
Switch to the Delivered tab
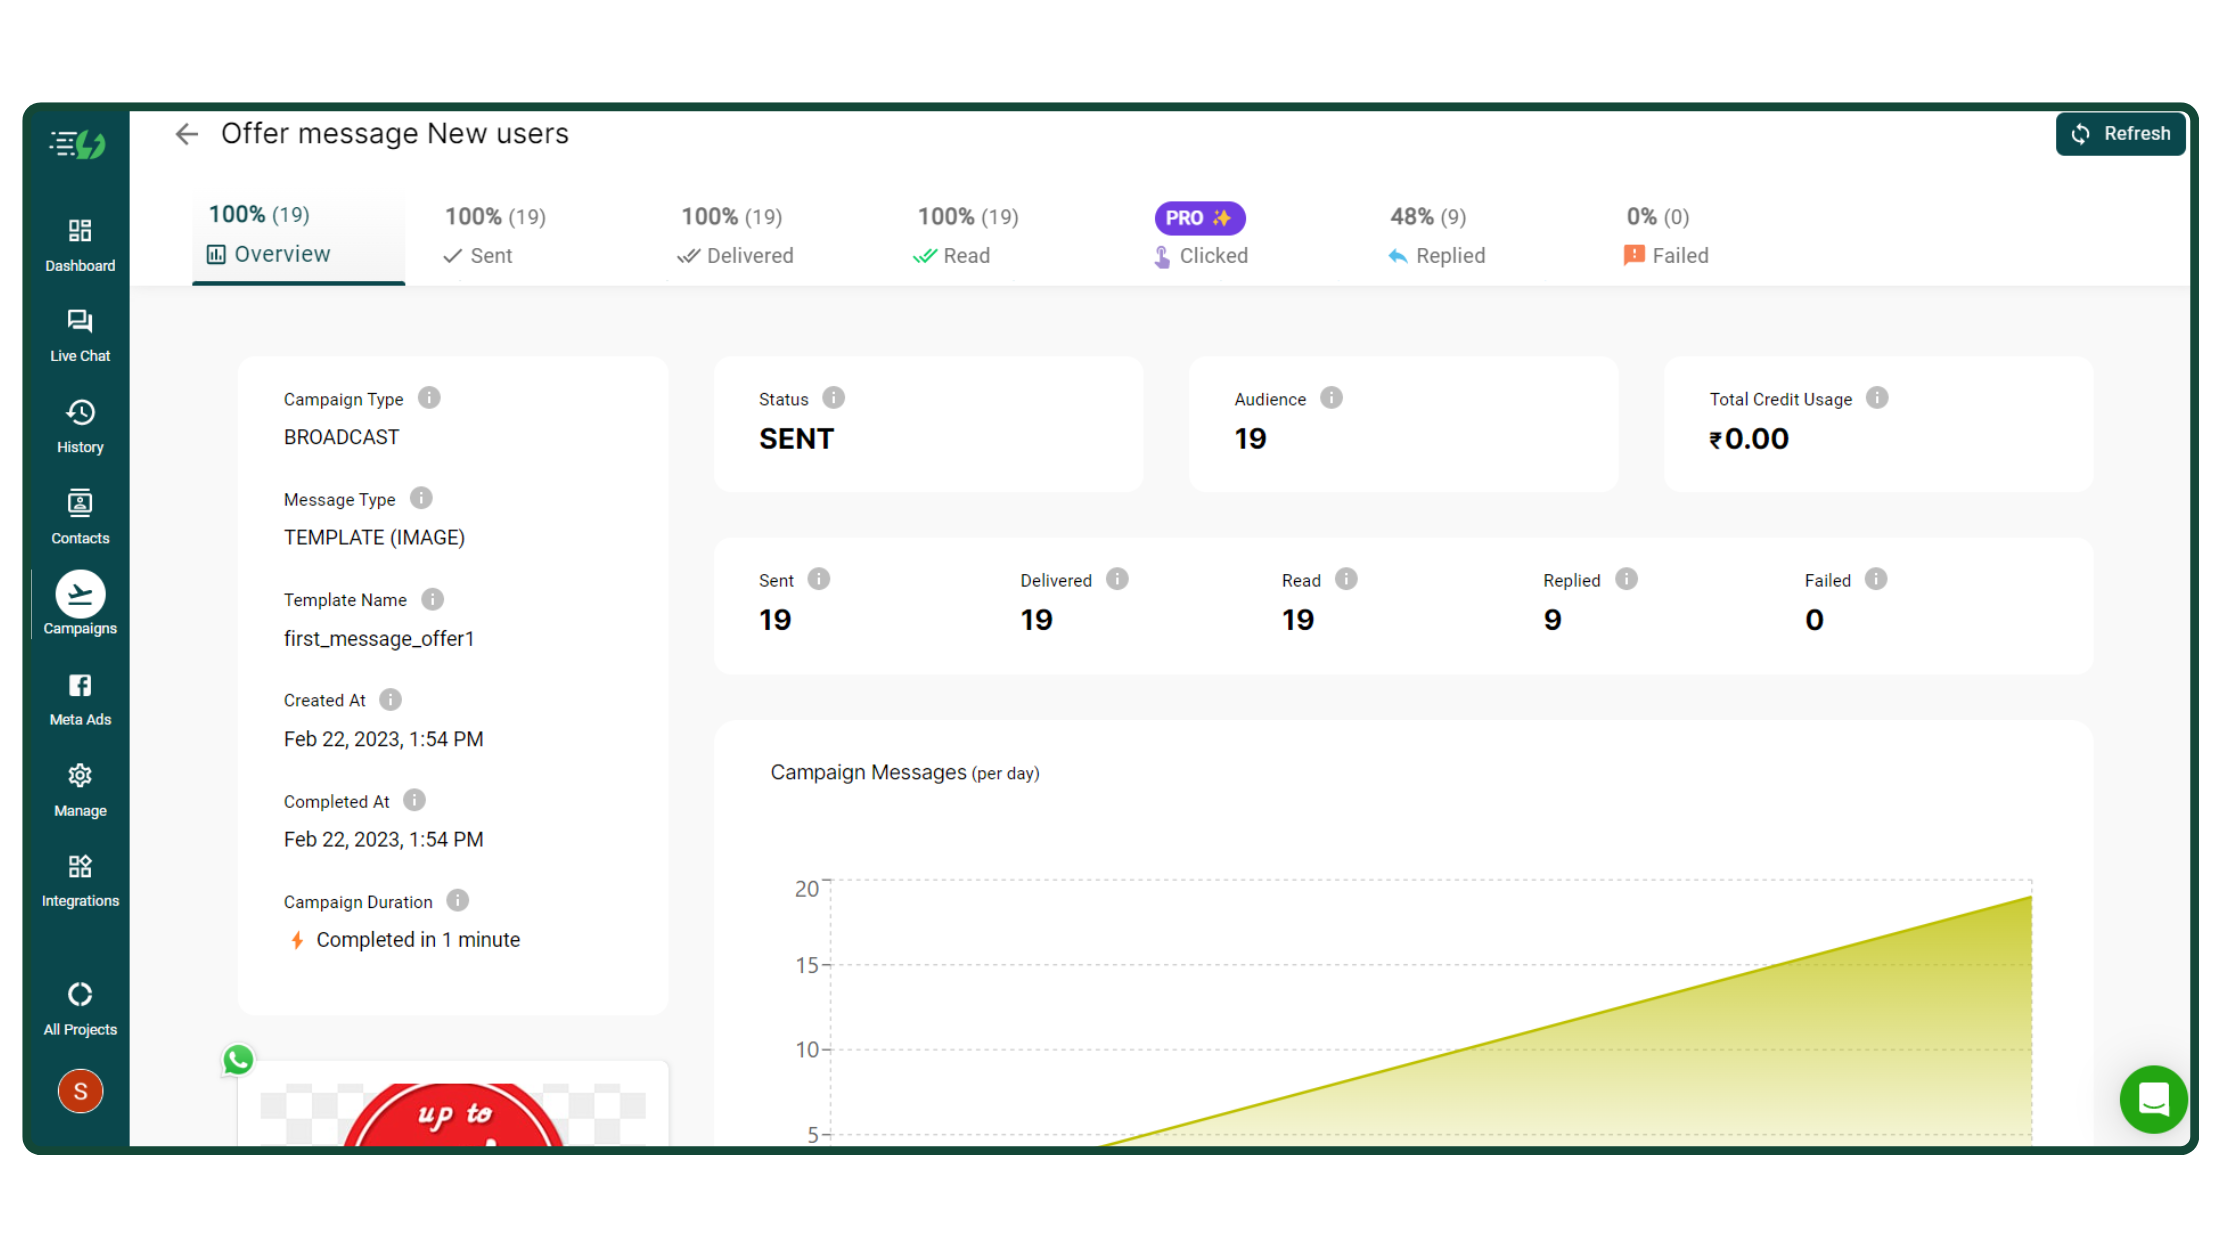point(735,236)
